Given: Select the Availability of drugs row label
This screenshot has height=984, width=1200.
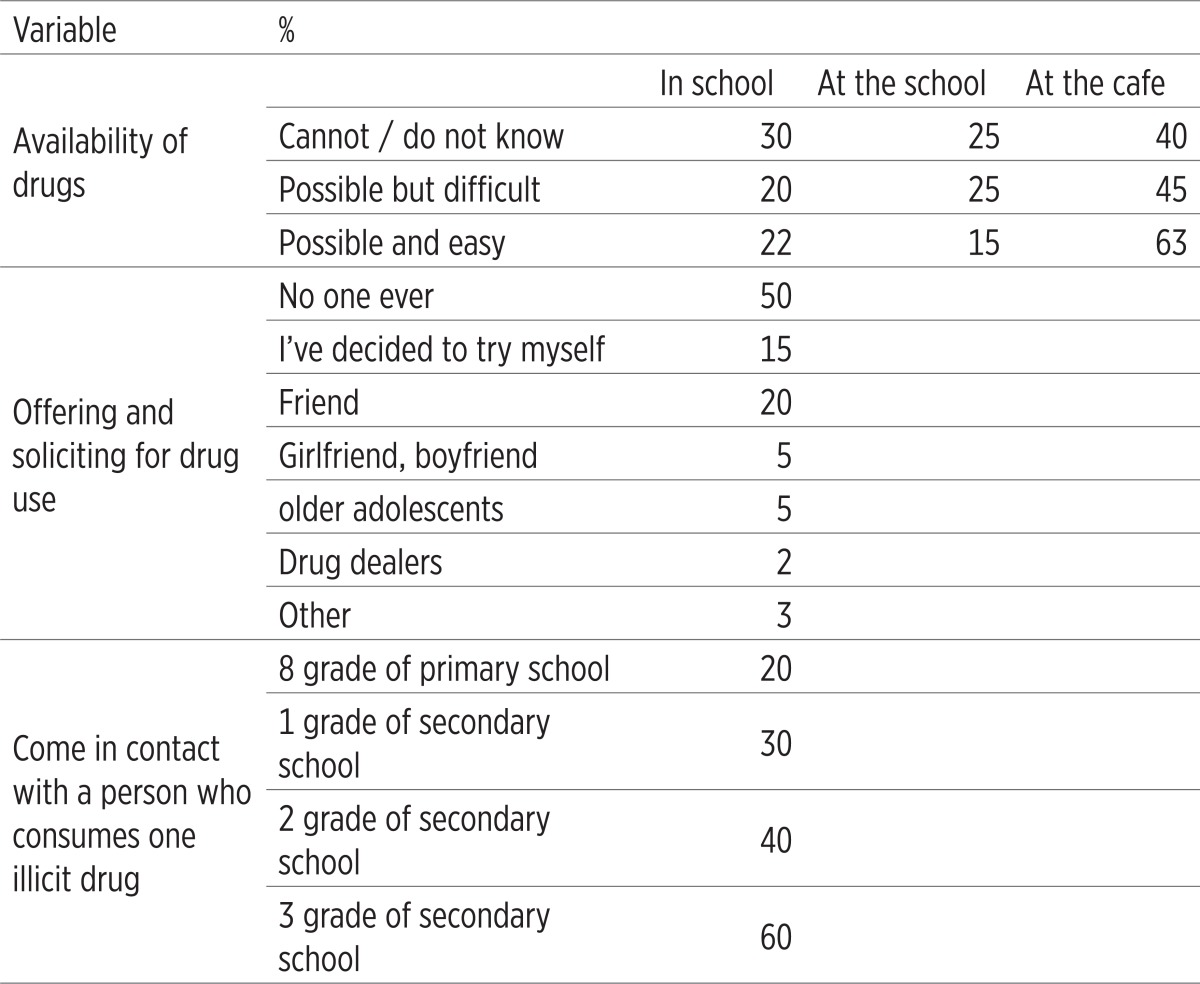Looking at the screenshot, I should tap(100, 163).
